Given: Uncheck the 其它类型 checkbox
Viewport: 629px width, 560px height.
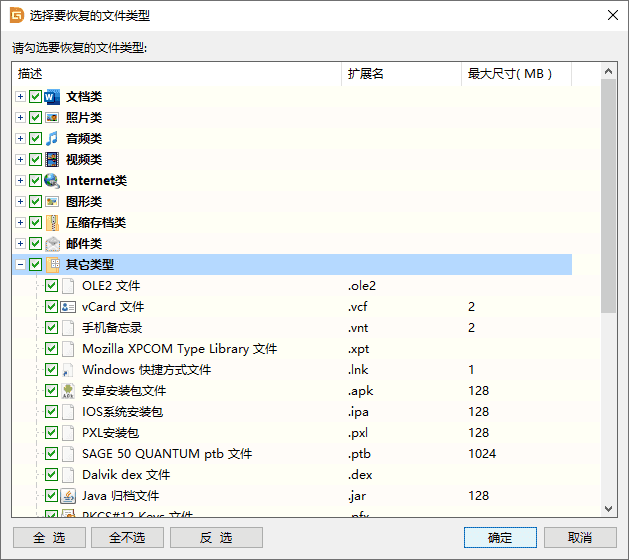Looking at the screenshot, I should click(x=35, y=265).
